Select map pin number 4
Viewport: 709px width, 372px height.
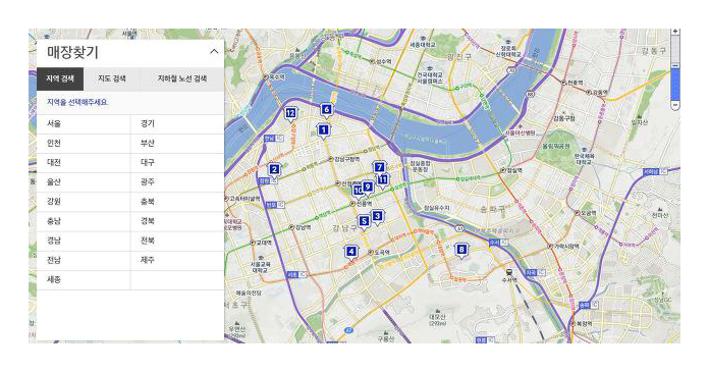[x=350, y=253]
